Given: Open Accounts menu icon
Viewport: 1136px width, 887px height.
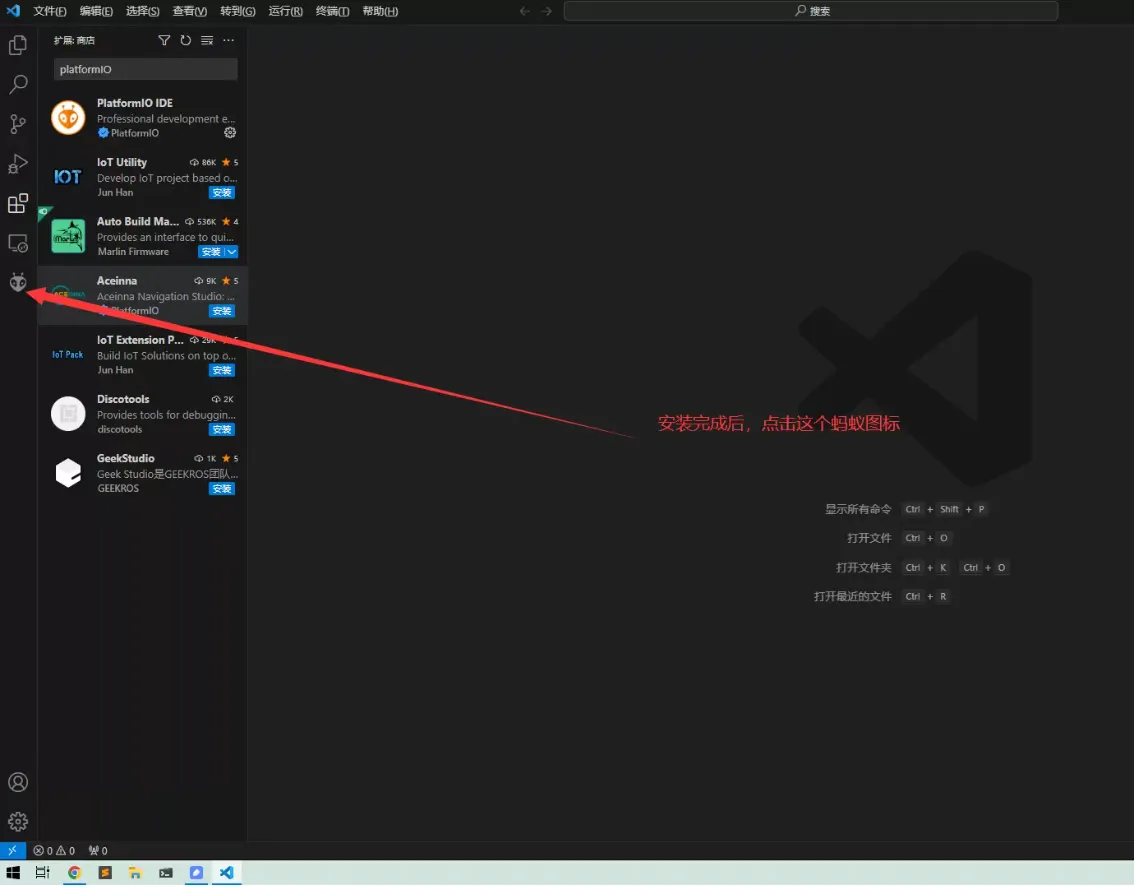Looking at the screenshot, I should point(17,783).
